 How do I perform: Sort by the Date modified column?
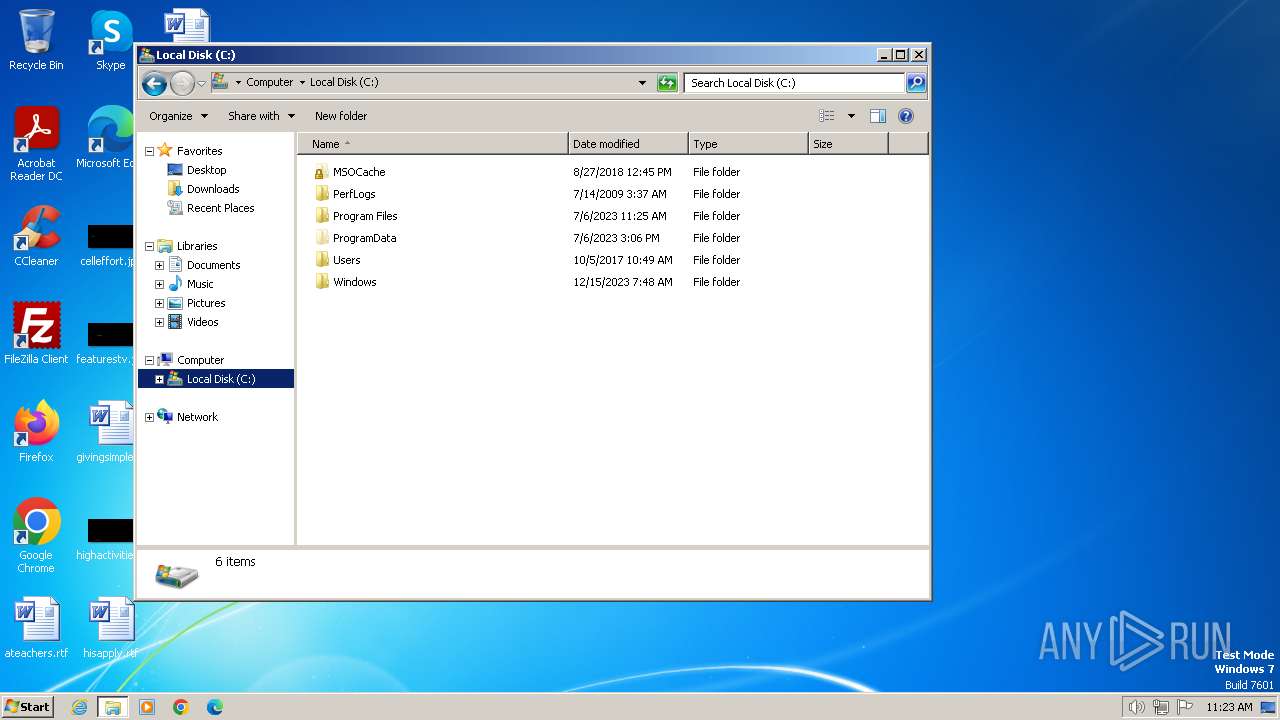tap(628, 144)
